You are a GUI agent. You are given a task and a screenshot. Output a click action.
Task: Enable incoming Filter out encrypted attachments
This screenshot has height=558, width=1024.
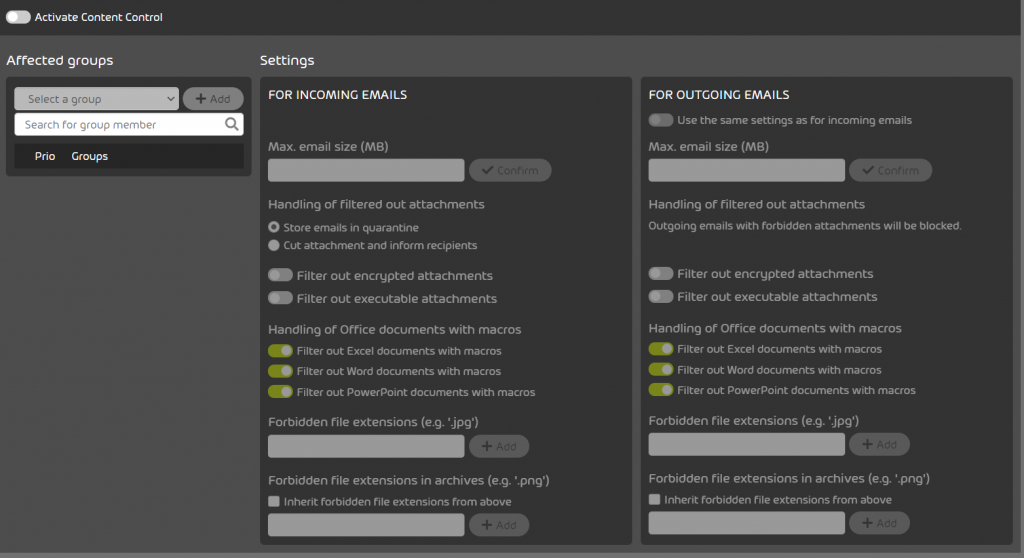(280, 275)
